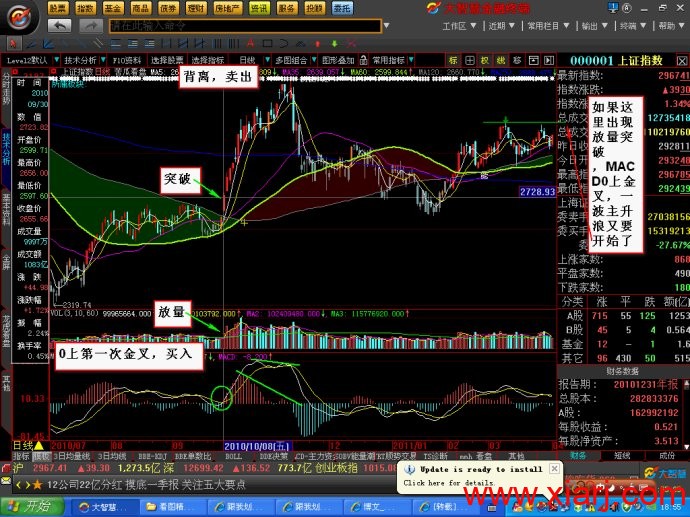The height and width of the screenshot is (517, 690).
Task: Click the envelope message icon at bottom left
Action: tap(6, 482)
